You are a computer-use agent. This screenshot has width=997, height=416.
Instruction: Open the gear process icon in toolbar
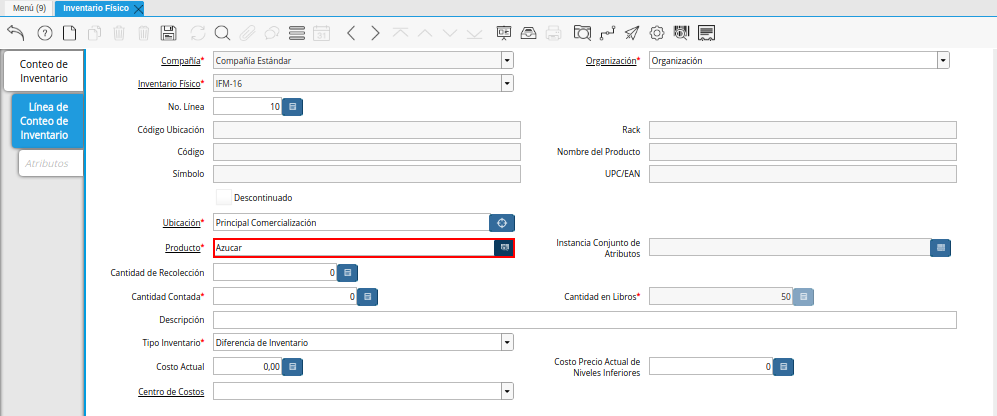(657, 33)
